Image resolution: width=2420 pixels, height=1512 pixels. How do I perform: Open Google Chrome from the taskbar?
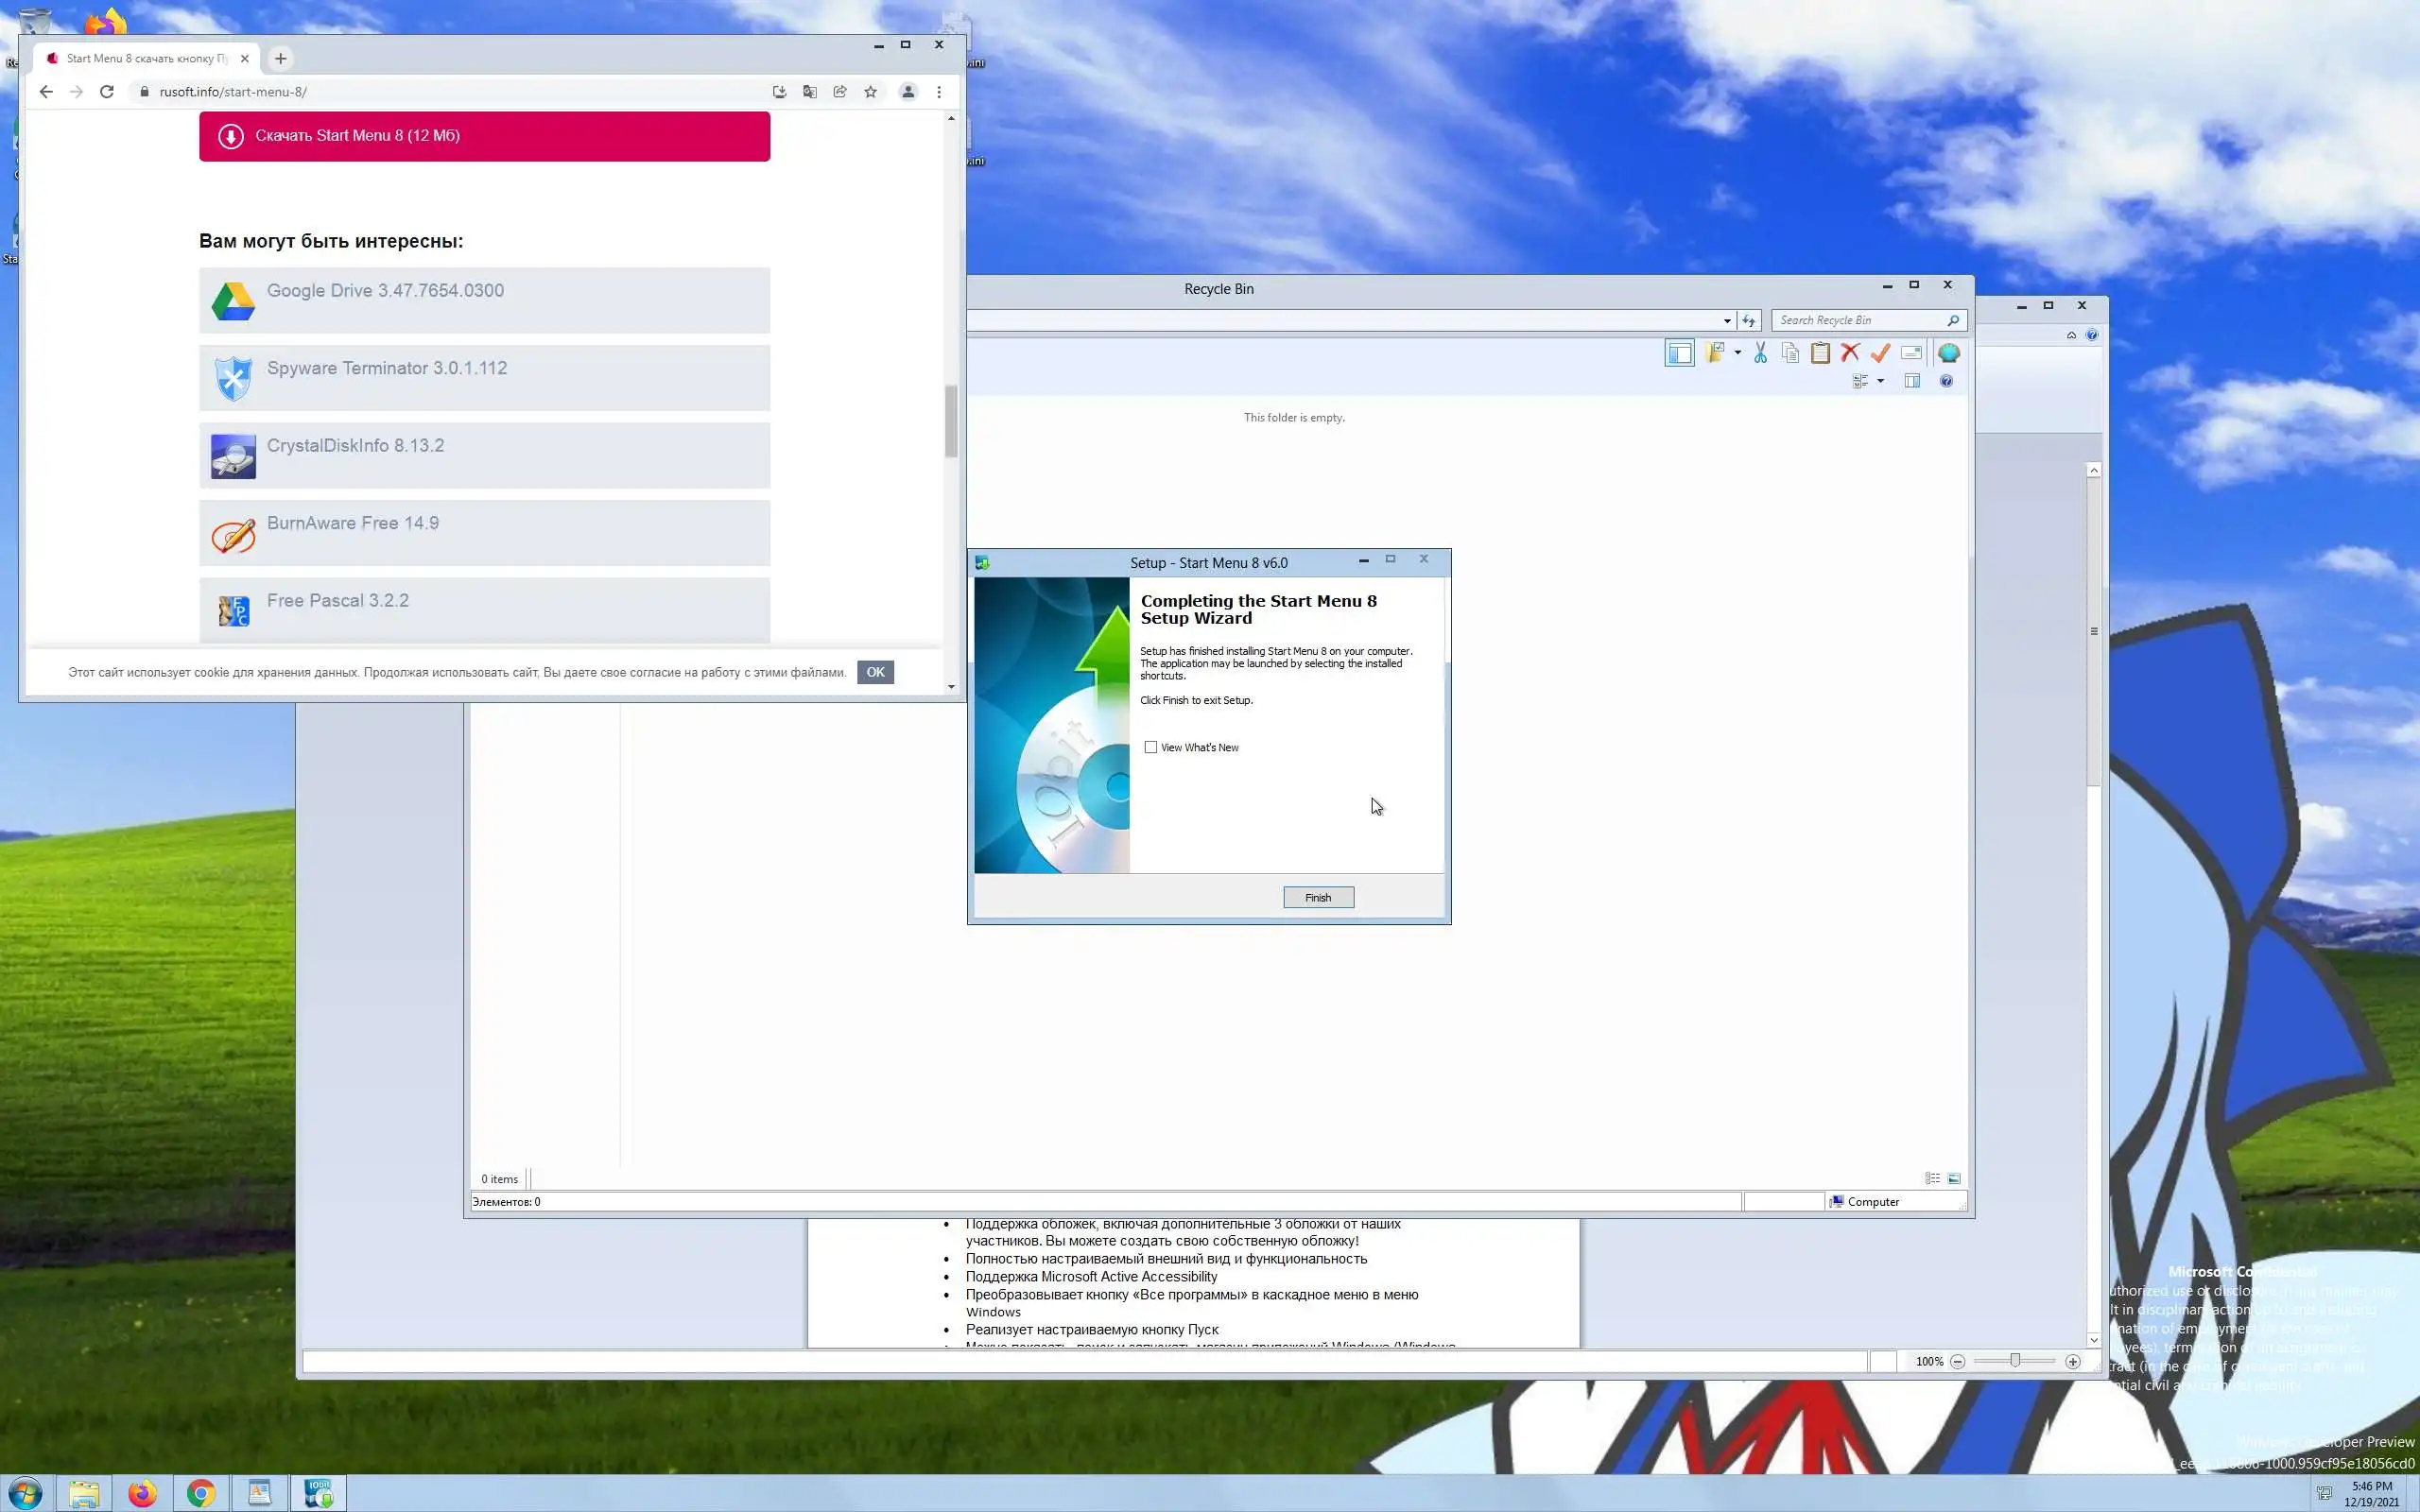click(x=201, y=1493)
